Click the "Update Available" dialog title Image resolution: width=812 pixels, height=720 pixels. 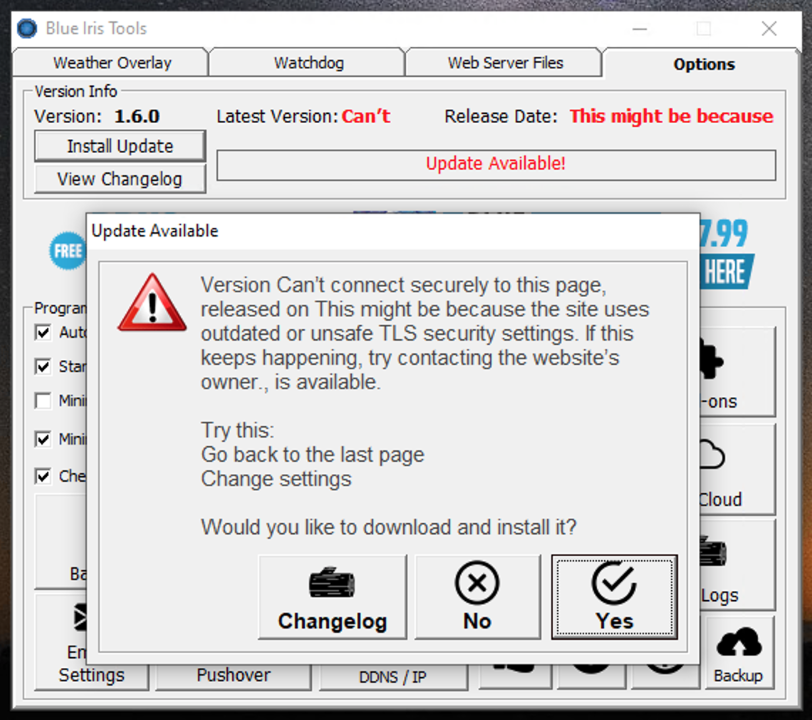click(x=155, y=231)
